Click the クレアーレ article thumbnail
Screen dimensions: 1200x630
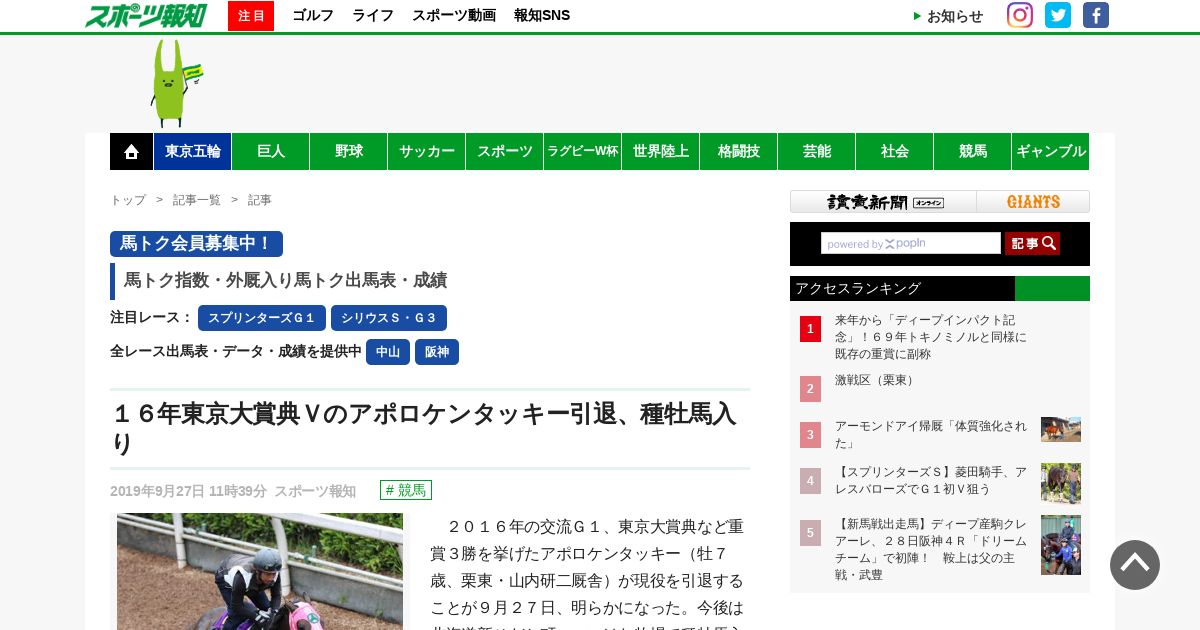pos(1061,545)
